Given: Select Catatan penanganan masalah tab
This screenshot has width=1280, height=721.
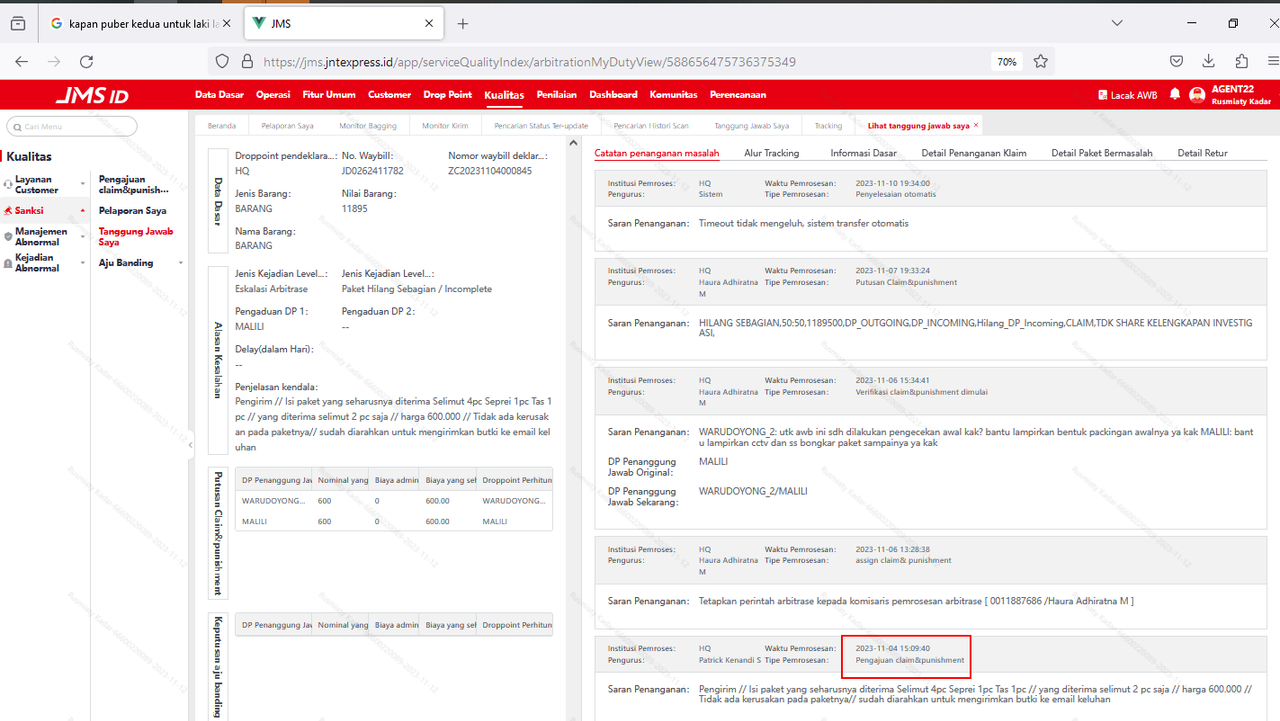Looking at the screenshot, I should [656, 153].
